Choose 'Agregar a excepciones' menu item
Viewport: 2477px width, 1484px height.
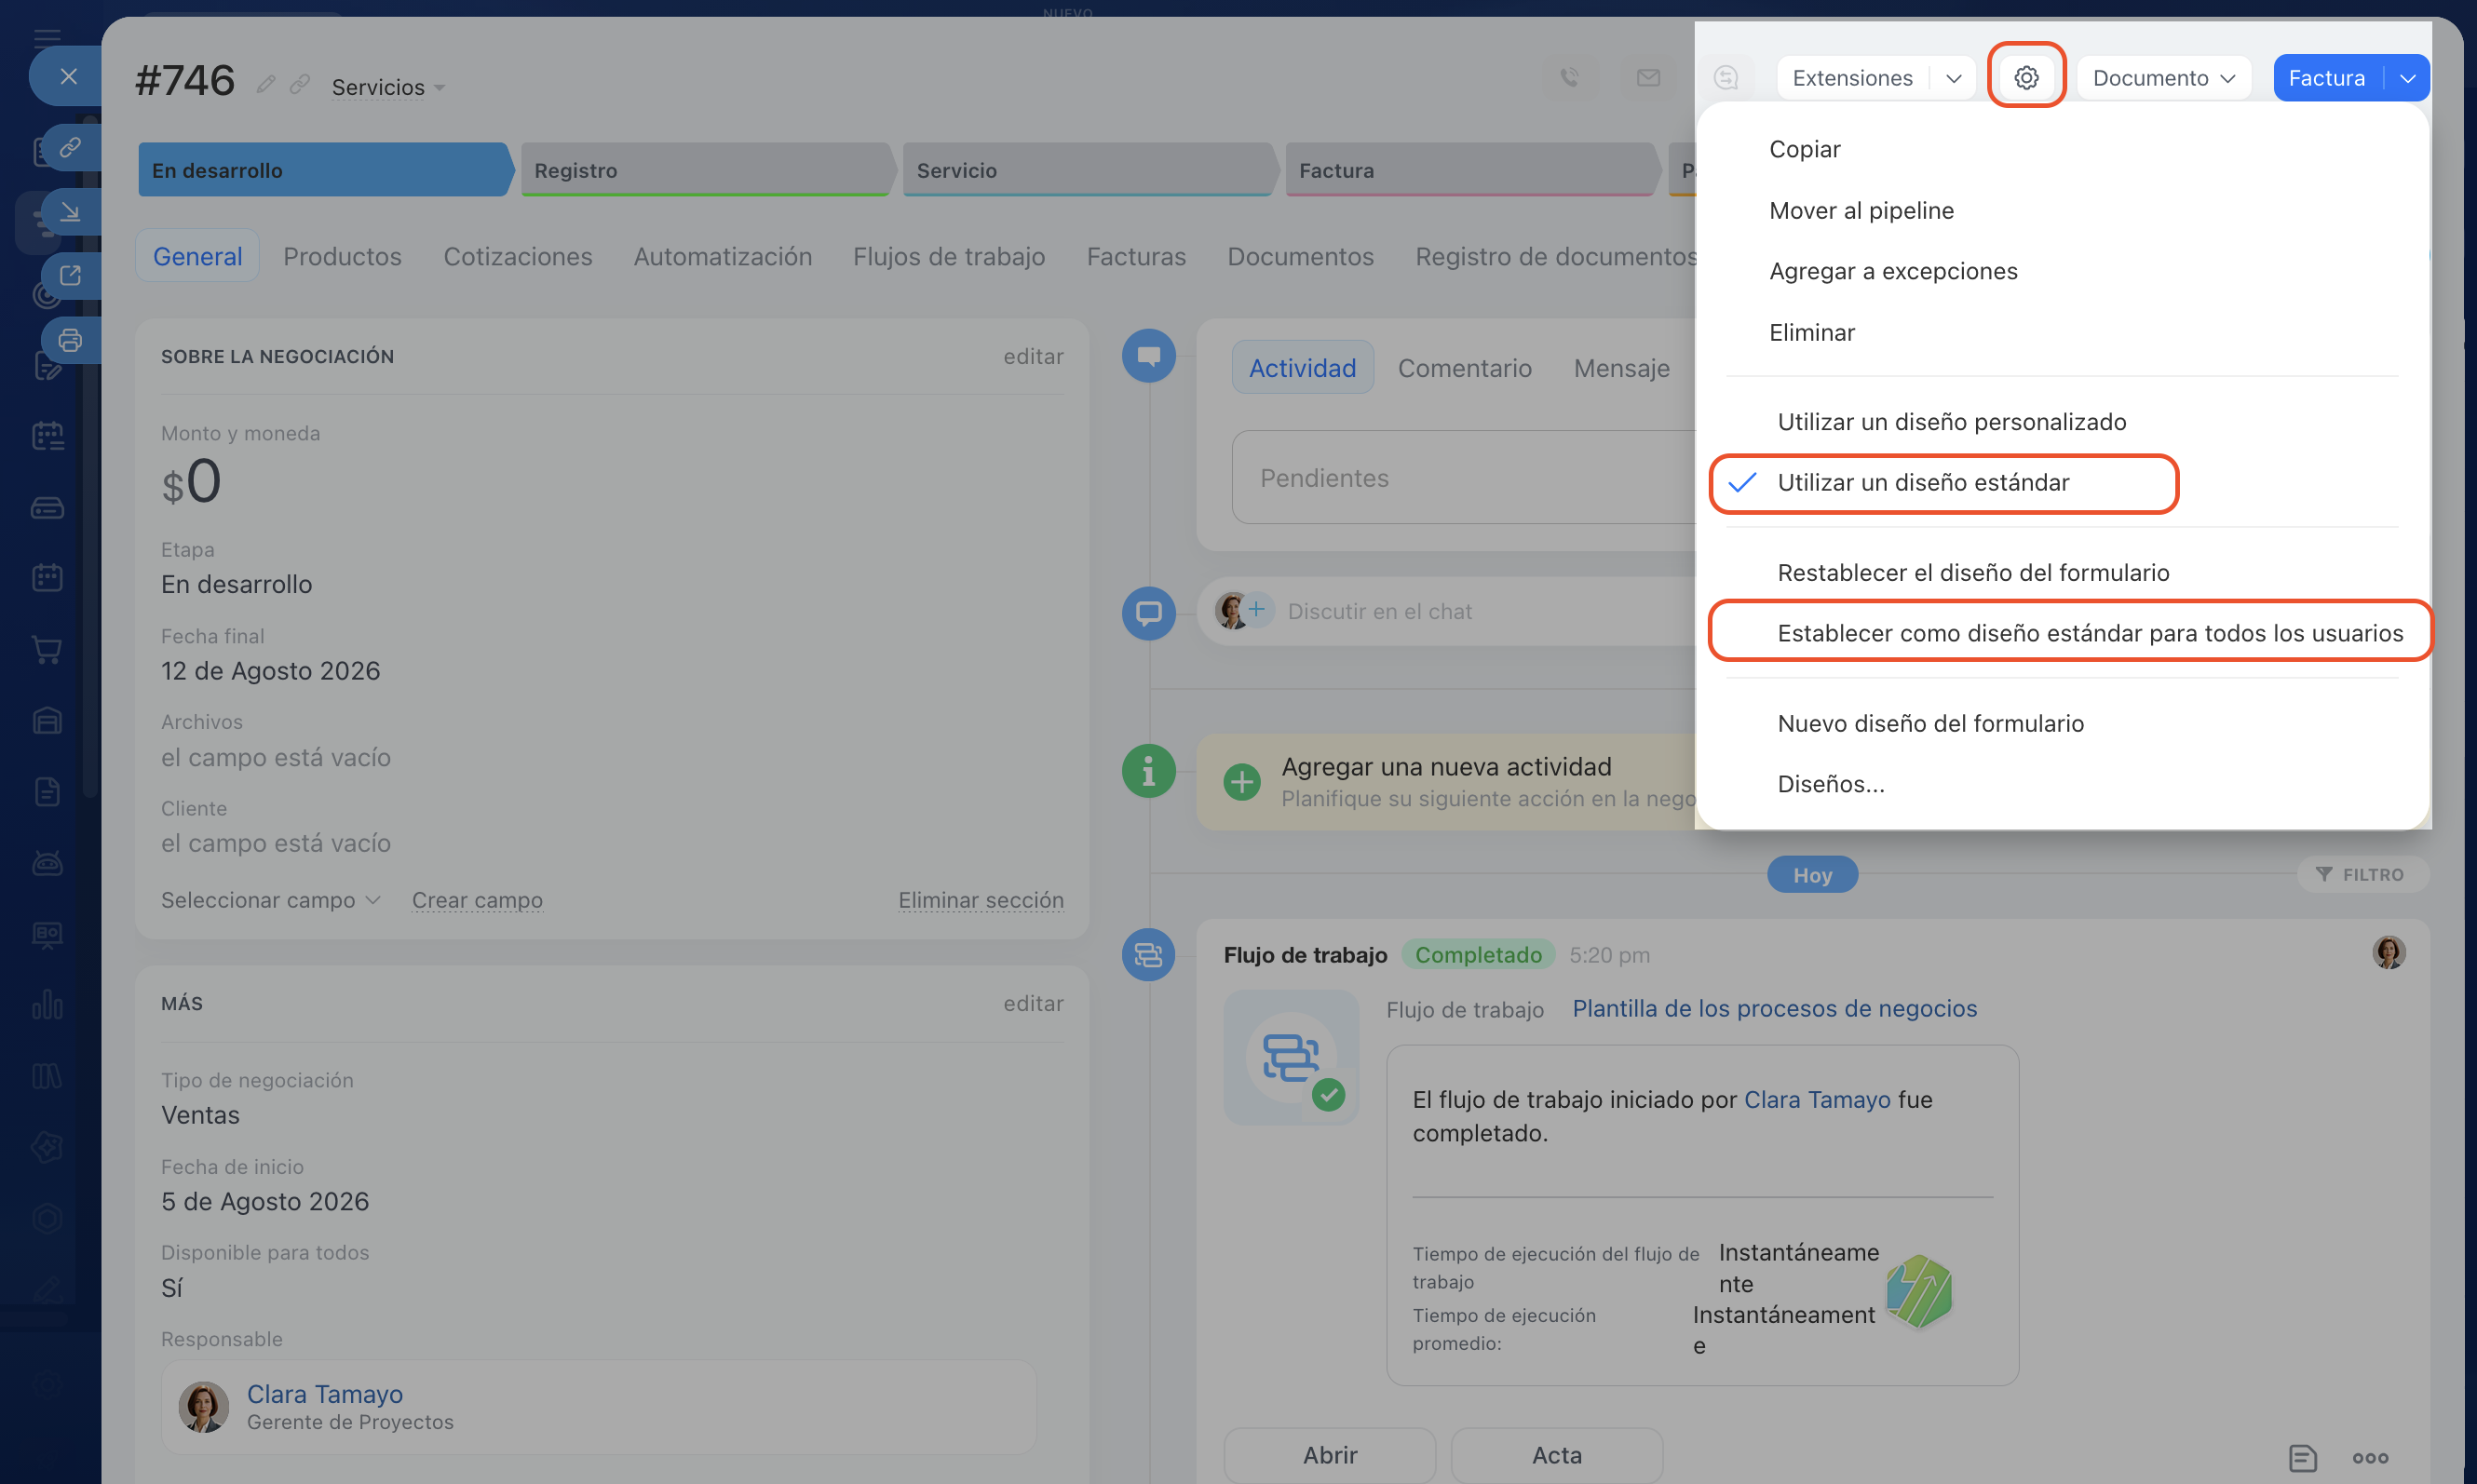1893,271
